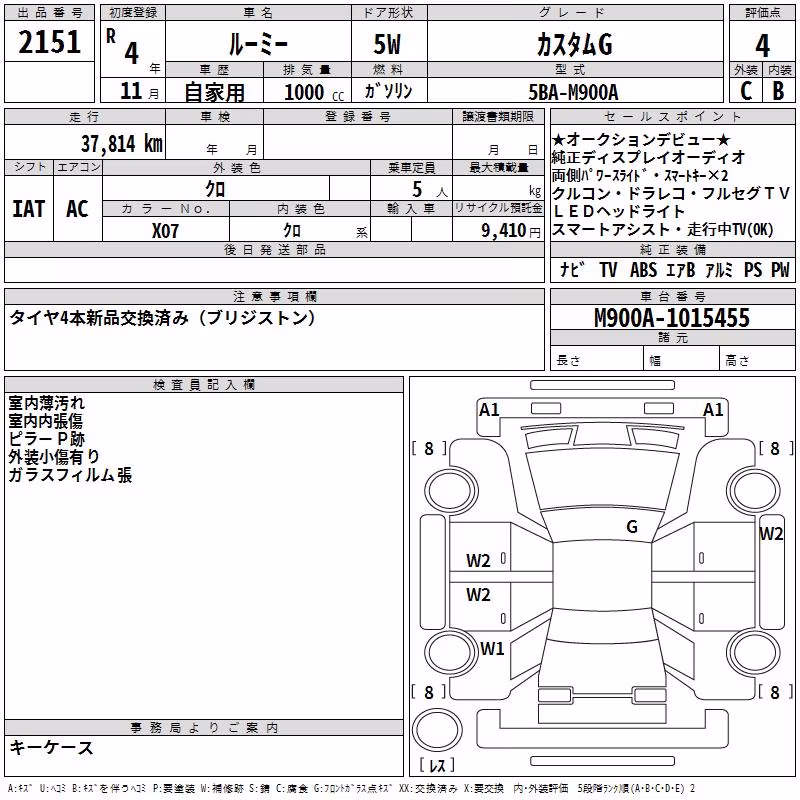This screenshot has width=800, height=800.
Task: Click the W1 mark on diagram
Action: (x=492, y=649)
